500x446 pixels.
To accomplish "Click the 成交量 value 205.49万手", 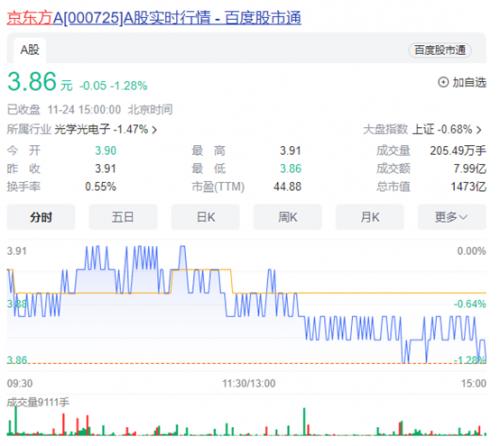I will [458, 151].
